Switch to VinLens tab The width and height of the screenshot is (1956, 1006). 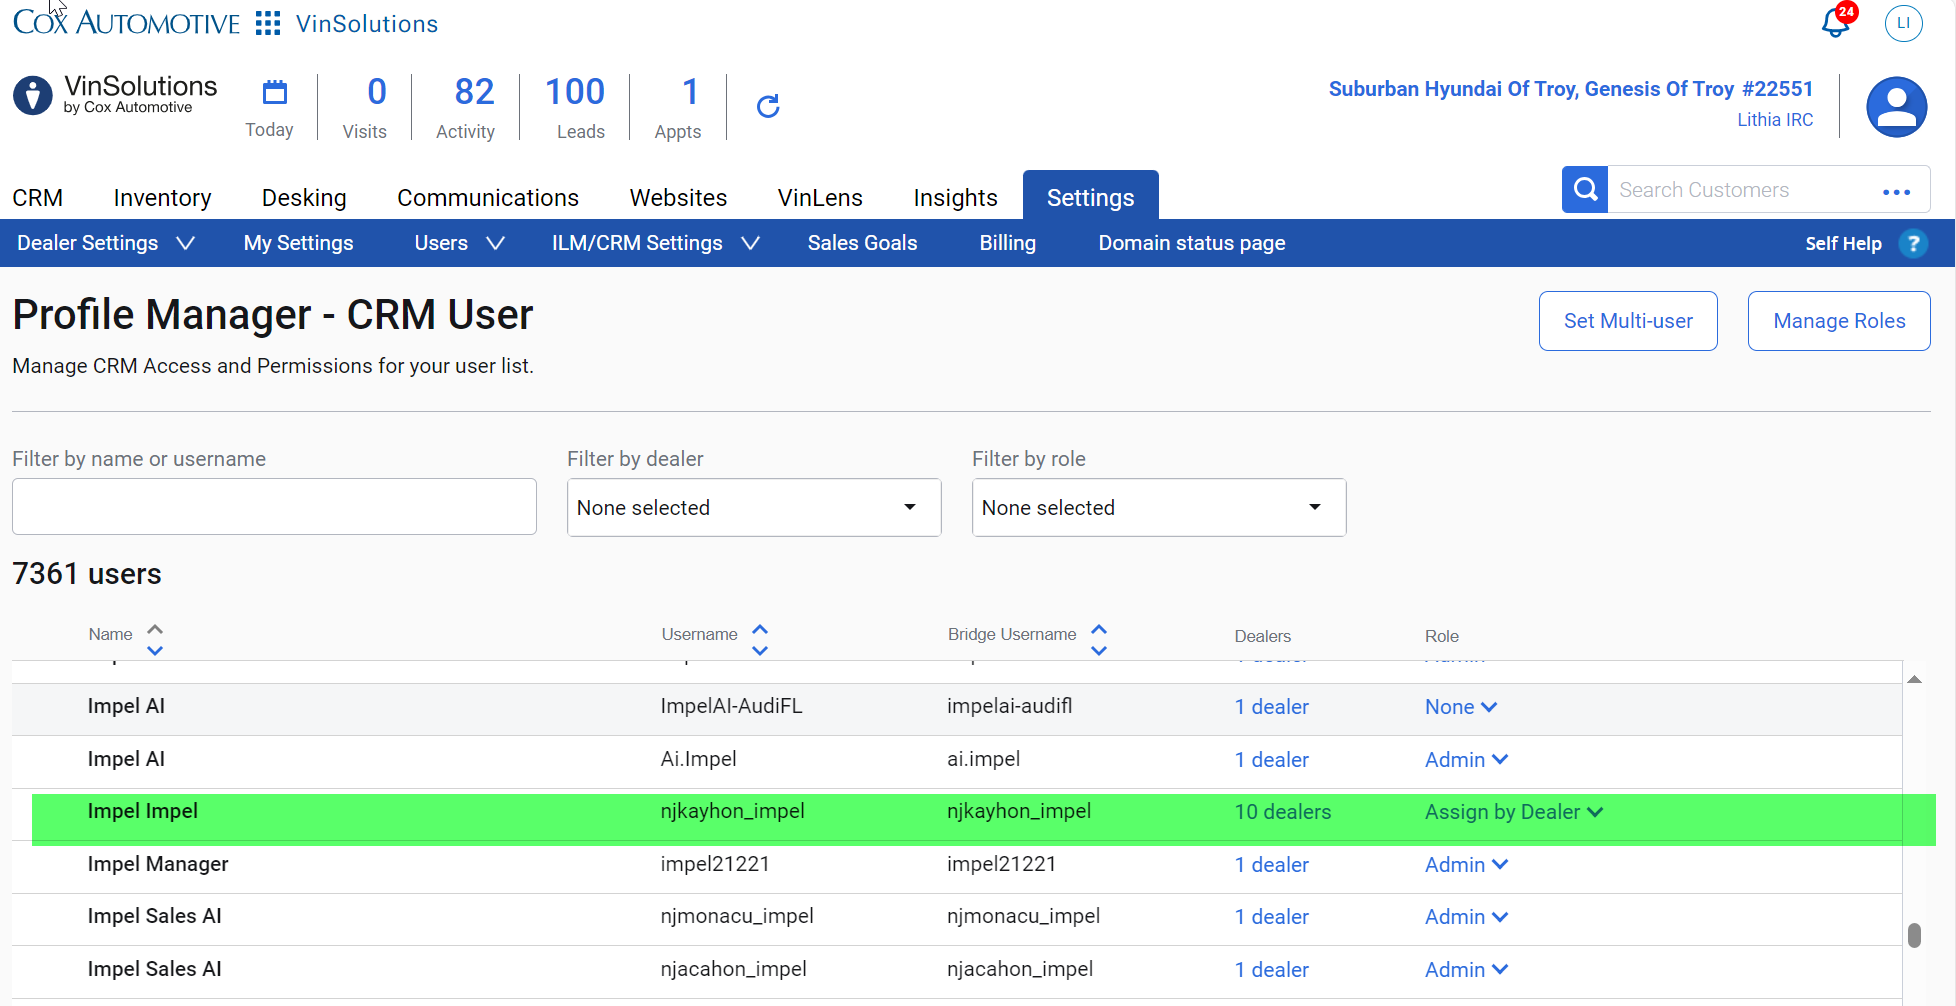(820, 198)
